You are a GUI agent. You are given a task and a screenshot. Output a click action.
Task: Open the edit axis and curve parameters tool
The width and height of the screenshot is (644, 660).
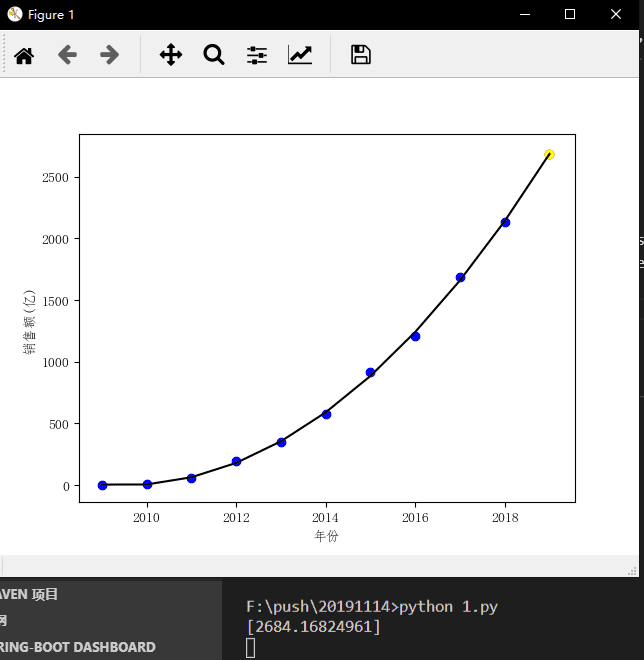[x=300, y=55]
